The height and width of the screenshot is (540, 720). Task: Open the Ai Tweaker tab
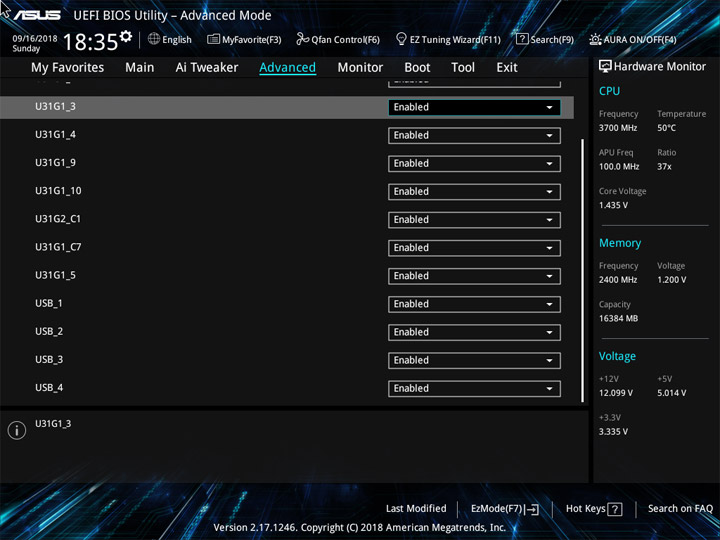(x=207, y=68)
